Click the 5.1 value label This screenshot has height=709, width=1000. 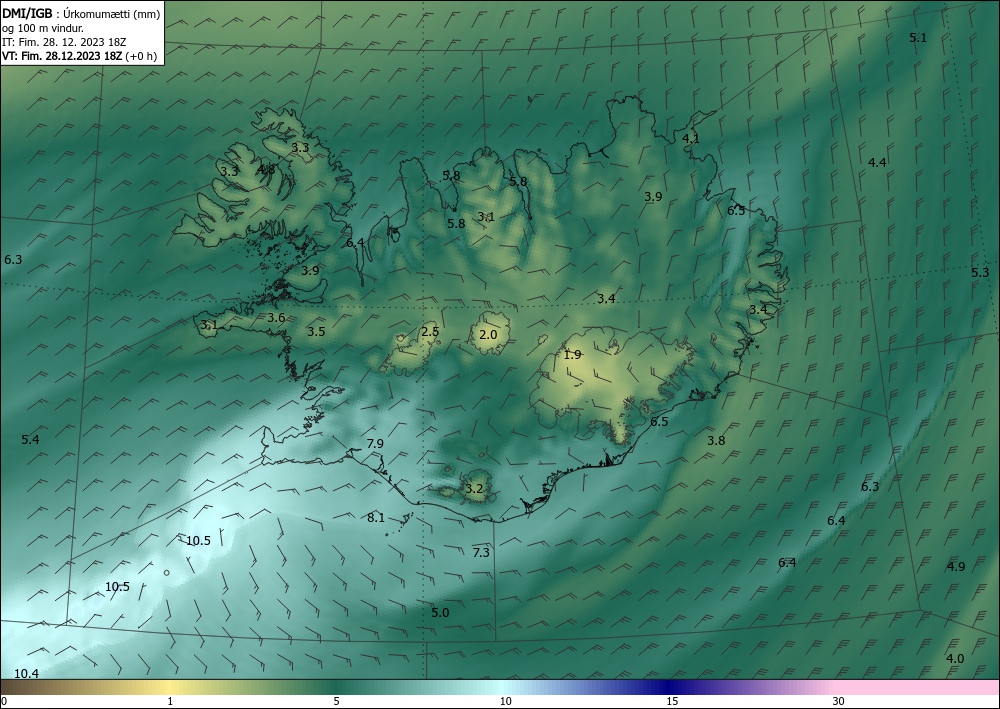(x=918, y=38)
